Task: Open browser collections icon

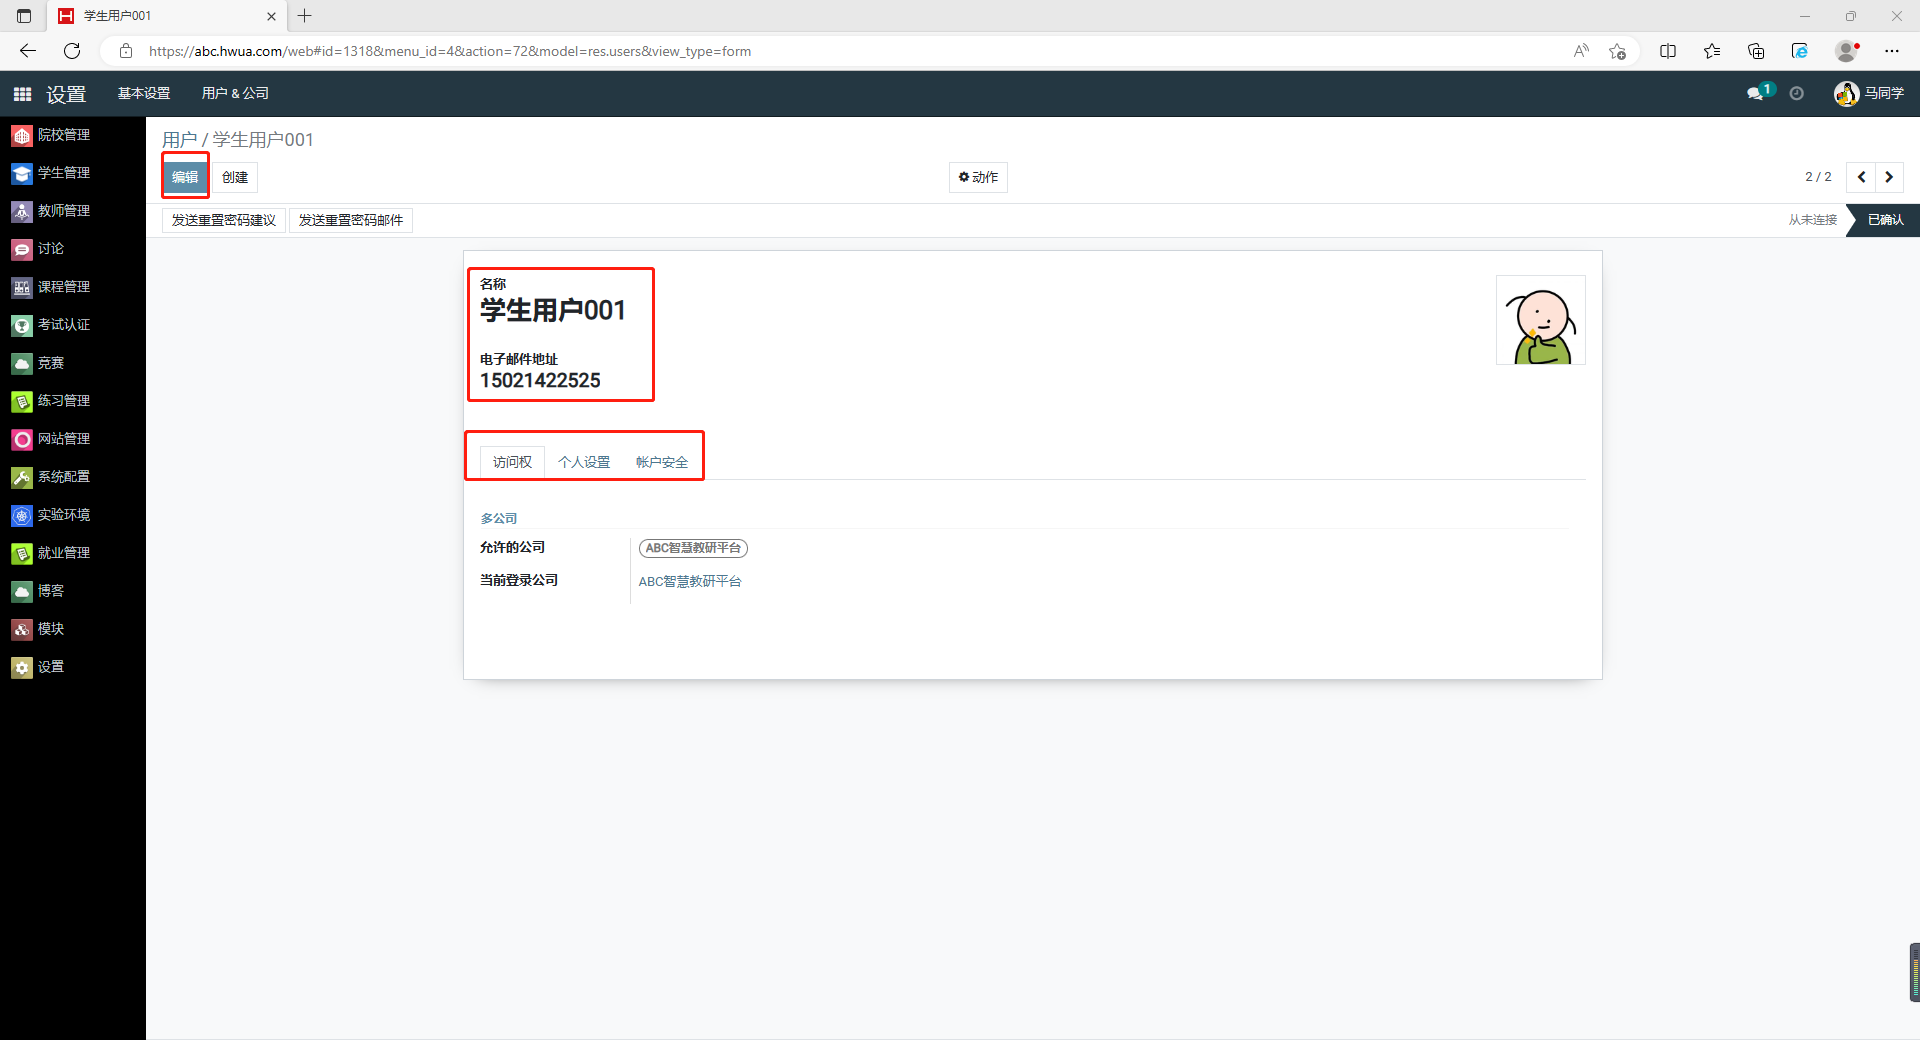Action: pos(1756,51)
